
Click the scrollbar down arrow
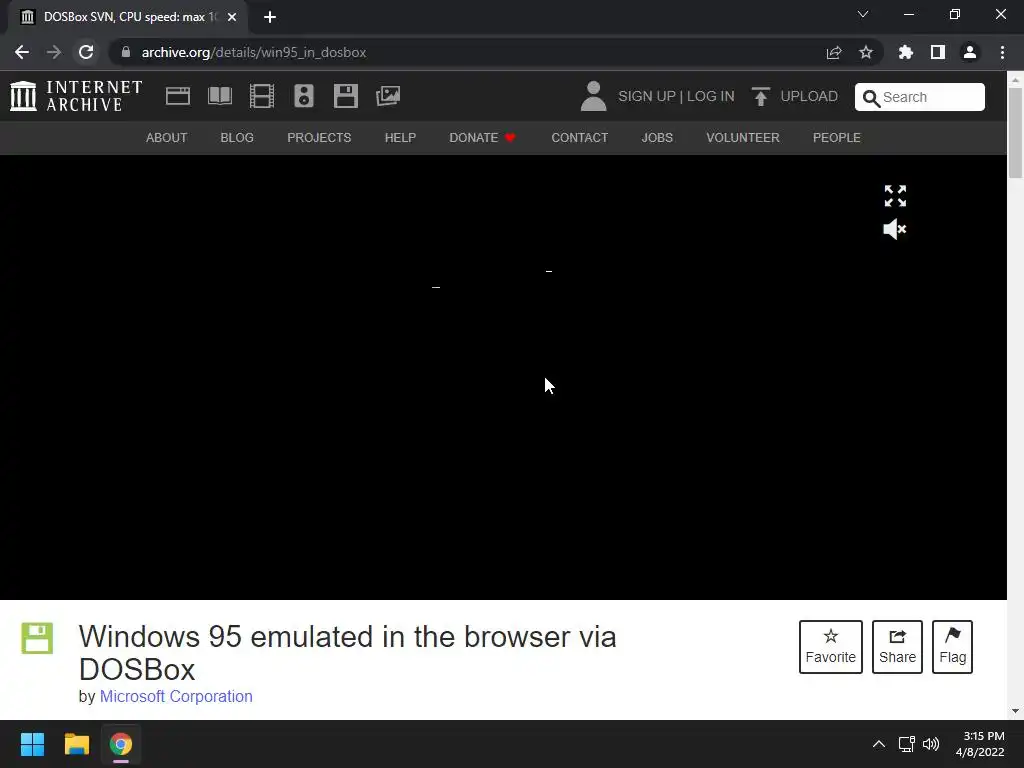[1015, 711]
